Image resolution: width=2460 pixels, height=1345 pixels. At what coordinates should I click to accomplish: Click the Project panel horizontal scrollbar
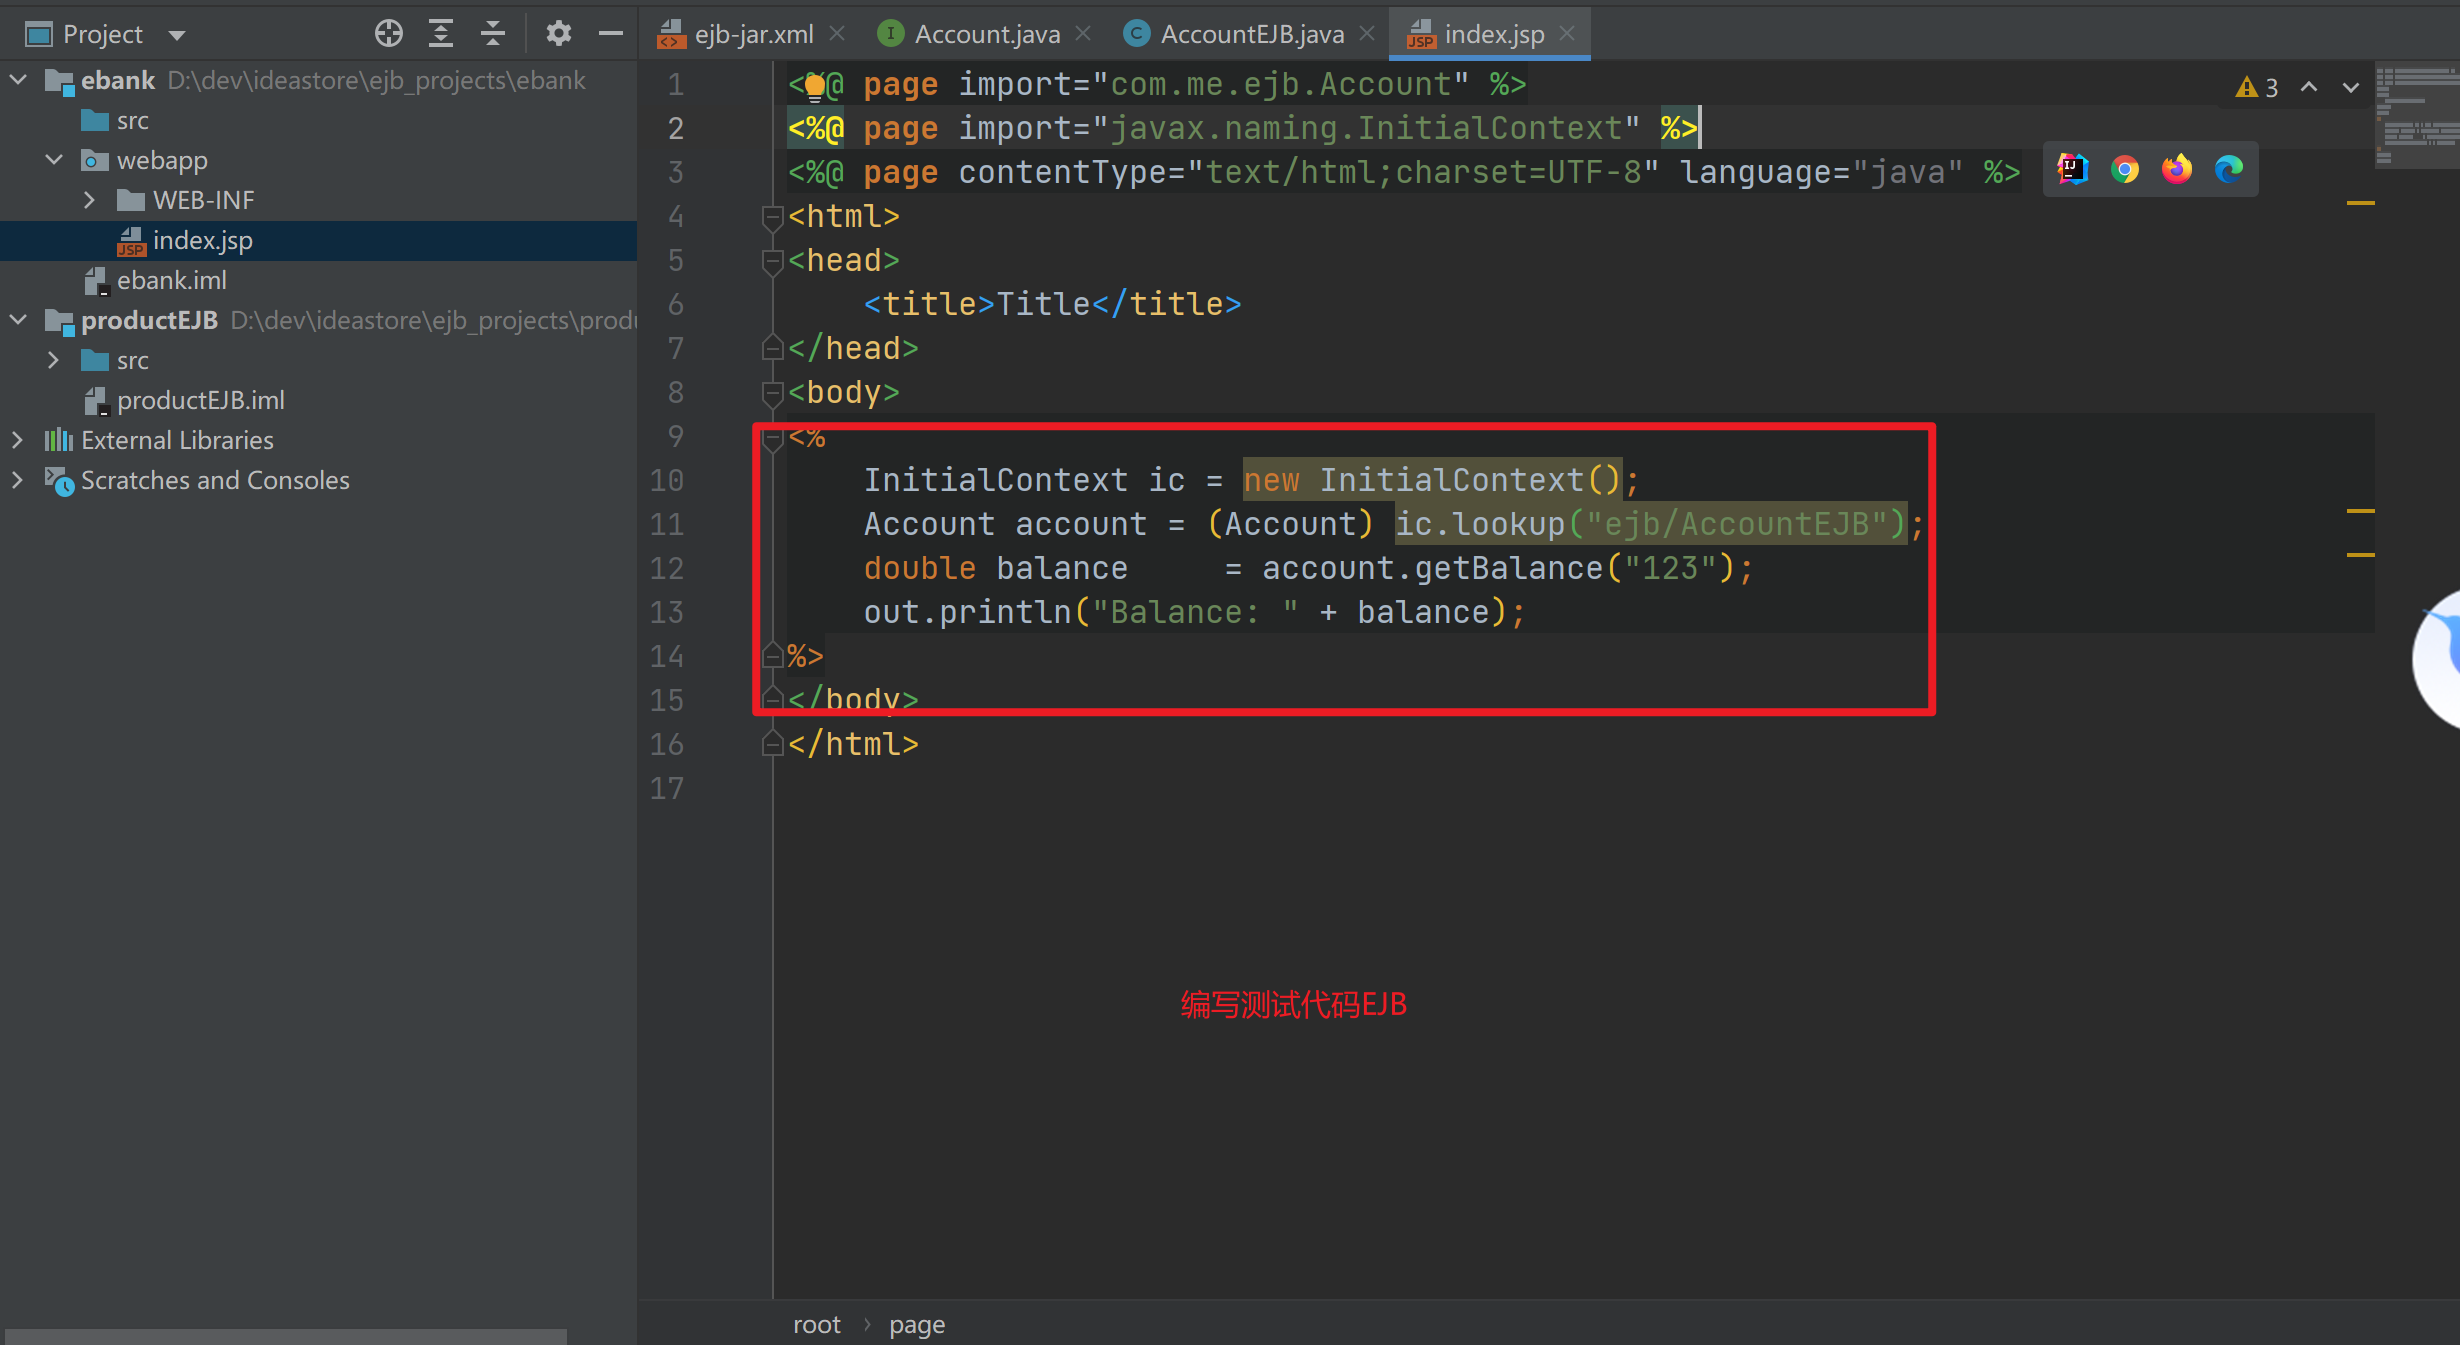(285, 1336)
